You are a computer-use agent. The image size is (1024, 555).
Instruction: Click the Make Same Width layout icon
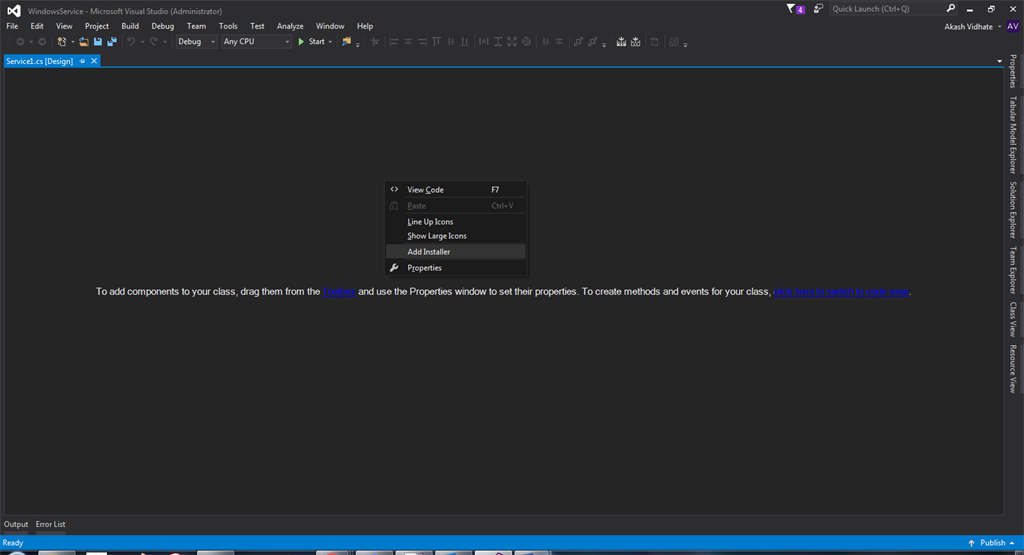tap(483, 42)
